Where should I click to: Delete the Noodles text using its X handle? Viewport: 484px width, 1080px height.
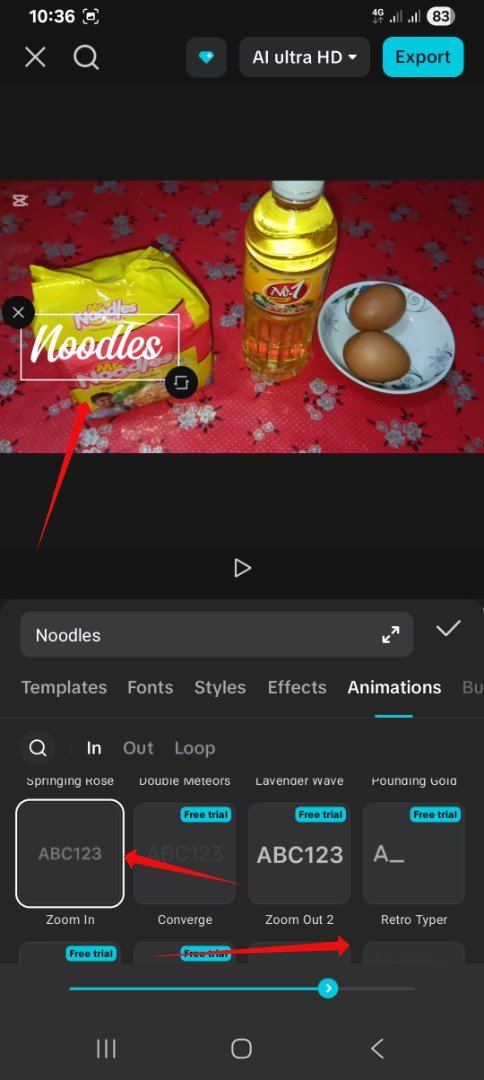pyautogui.click(x=19, y=313)
